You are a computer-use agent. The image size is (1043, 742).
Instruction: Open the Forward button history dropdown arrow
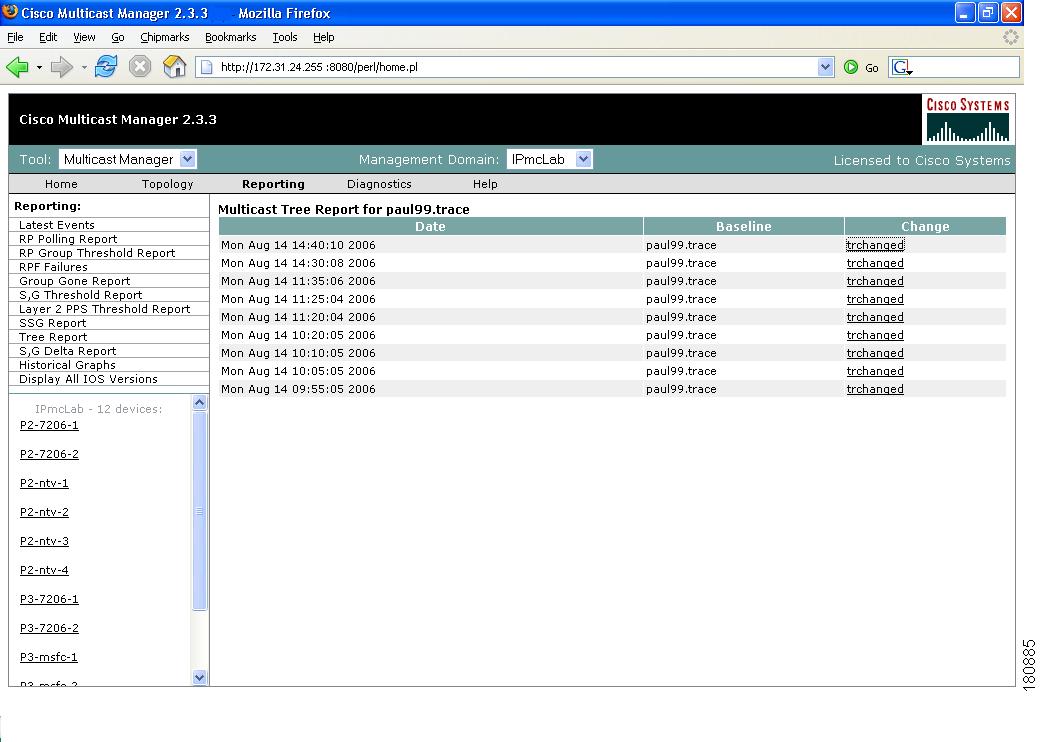(84, 67)
